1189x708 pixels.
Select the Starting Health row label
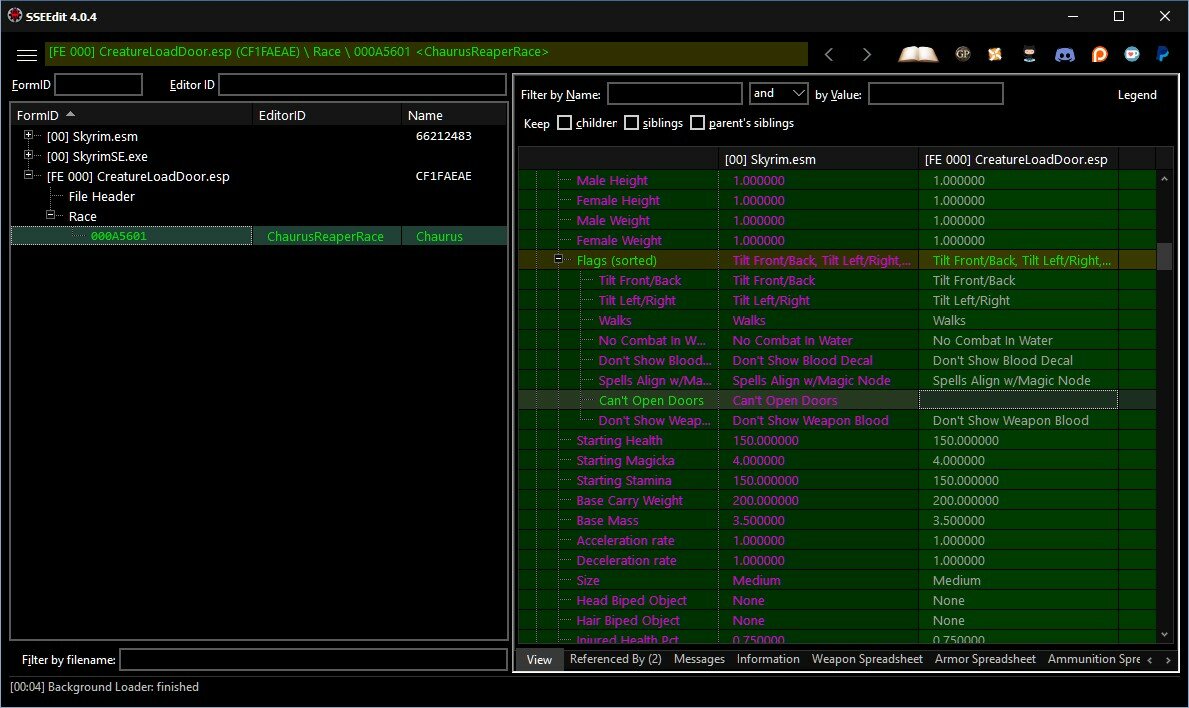click(619, 440)
